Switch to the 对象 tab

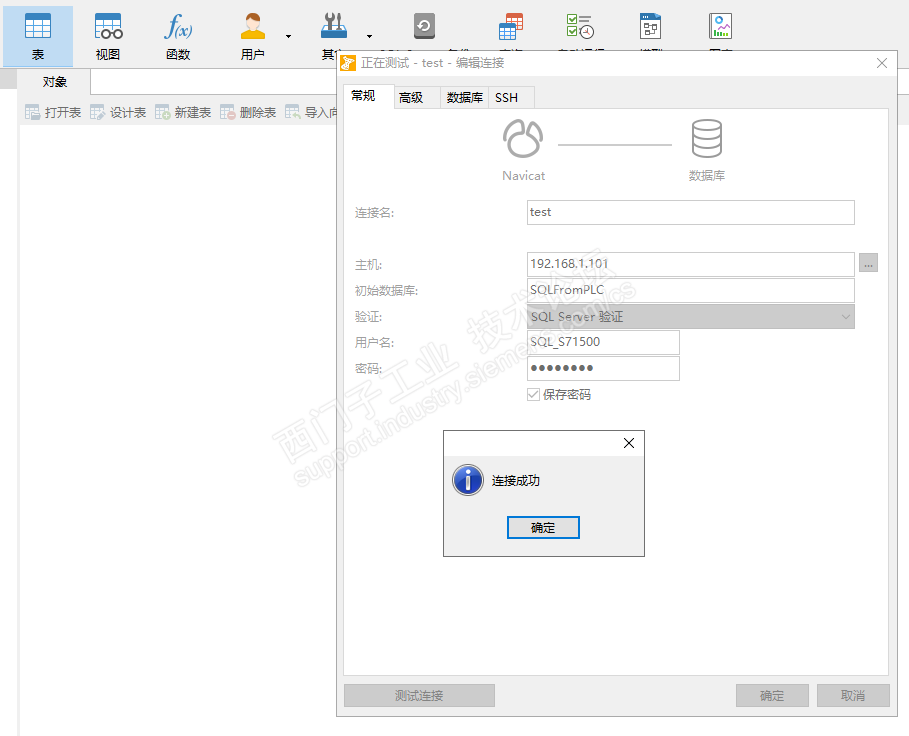54,82
